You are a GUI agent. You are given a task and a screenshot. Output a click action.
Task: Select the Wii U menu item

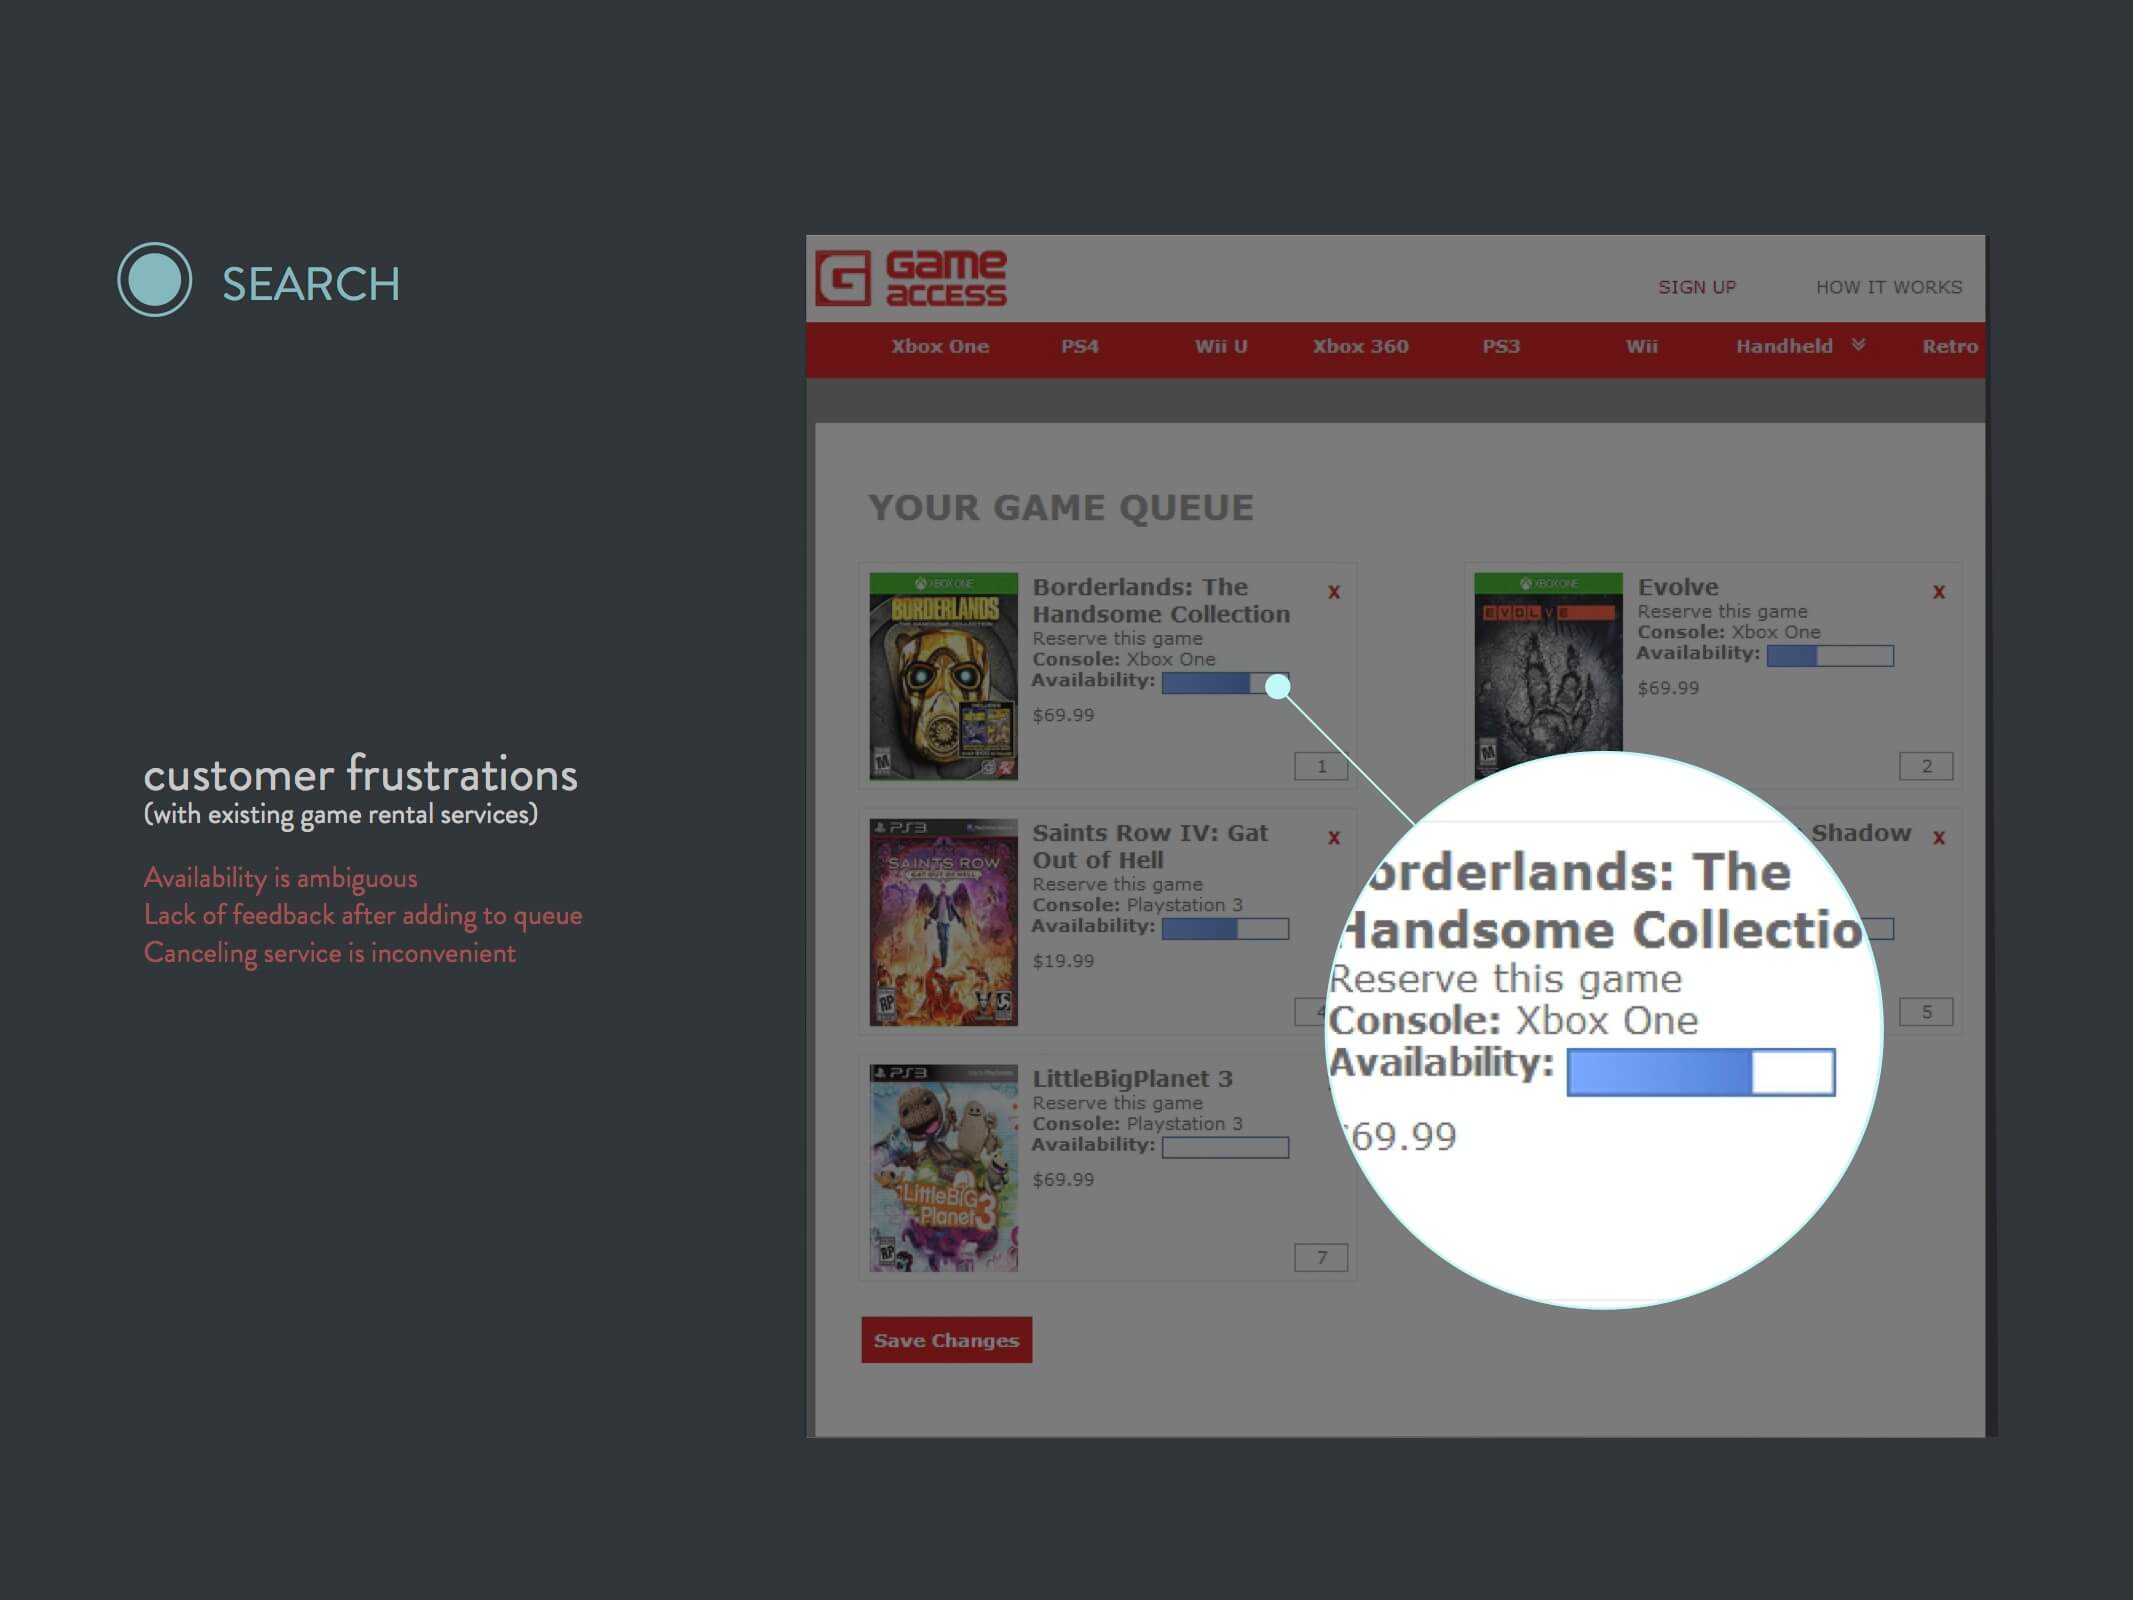click(x=1221, y=346)
